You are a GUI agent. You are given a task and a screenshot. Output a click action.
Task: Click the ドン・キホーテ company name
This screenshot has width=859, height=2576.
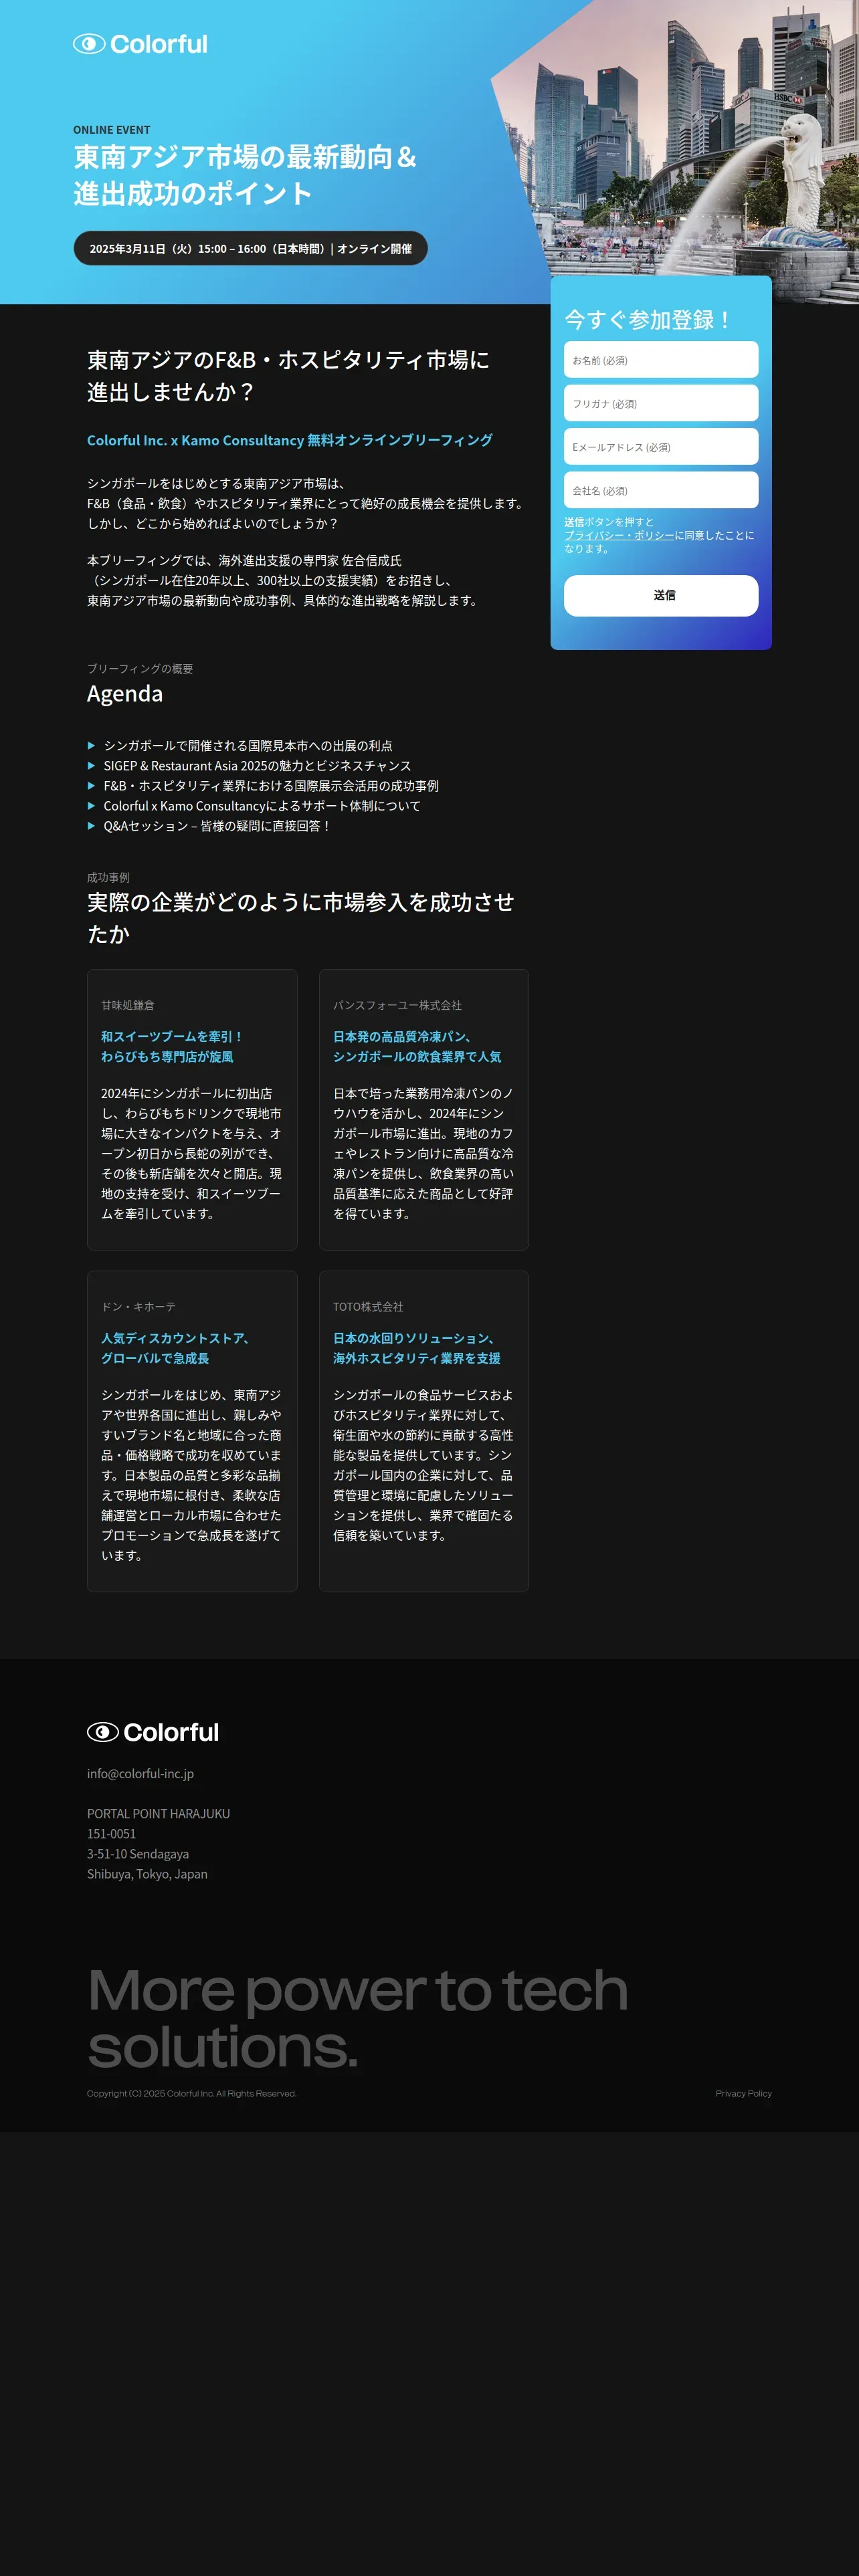(138, 1307)
